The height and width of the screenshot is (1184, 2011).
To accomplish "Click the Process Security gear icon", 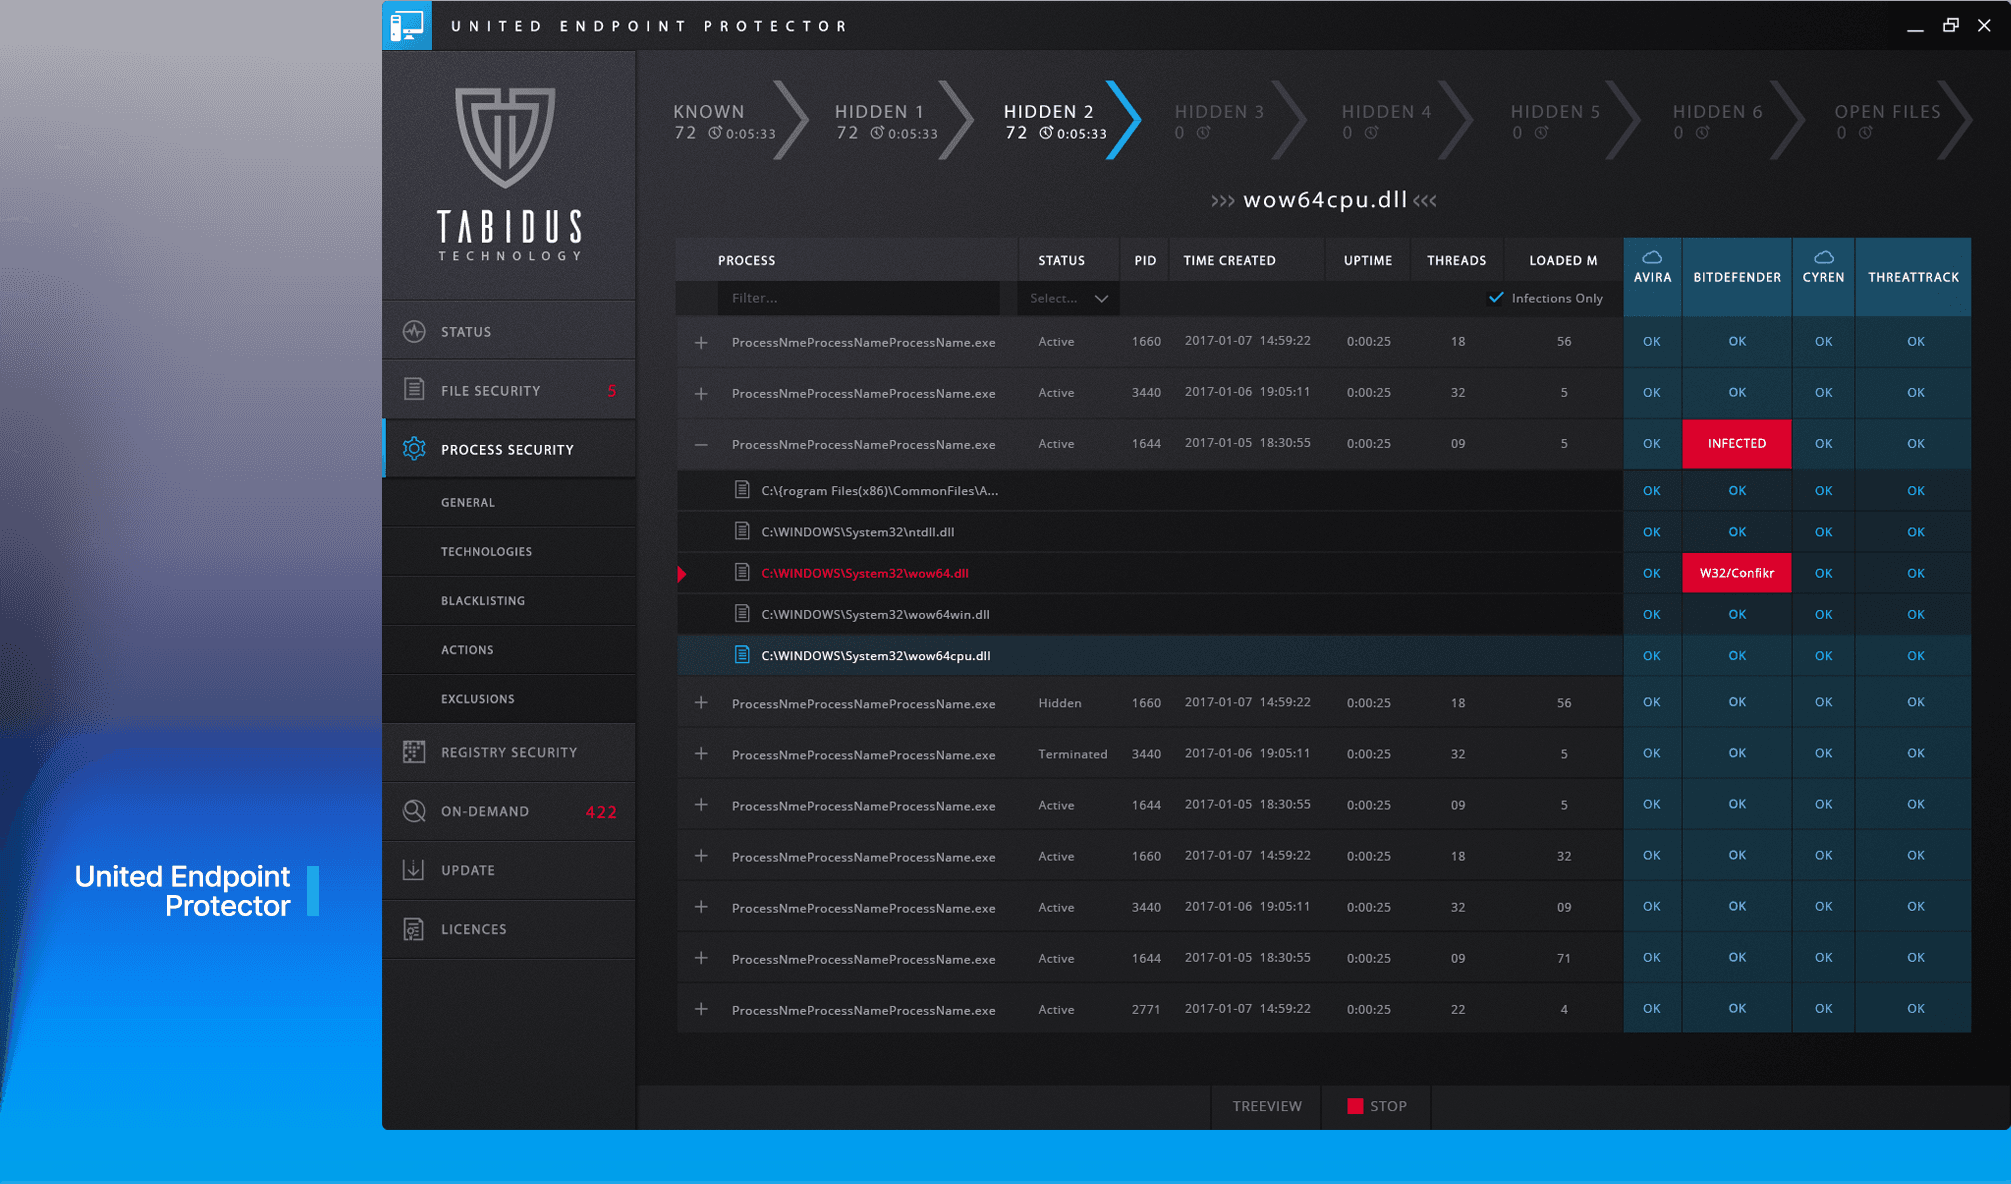I will 414,449.
